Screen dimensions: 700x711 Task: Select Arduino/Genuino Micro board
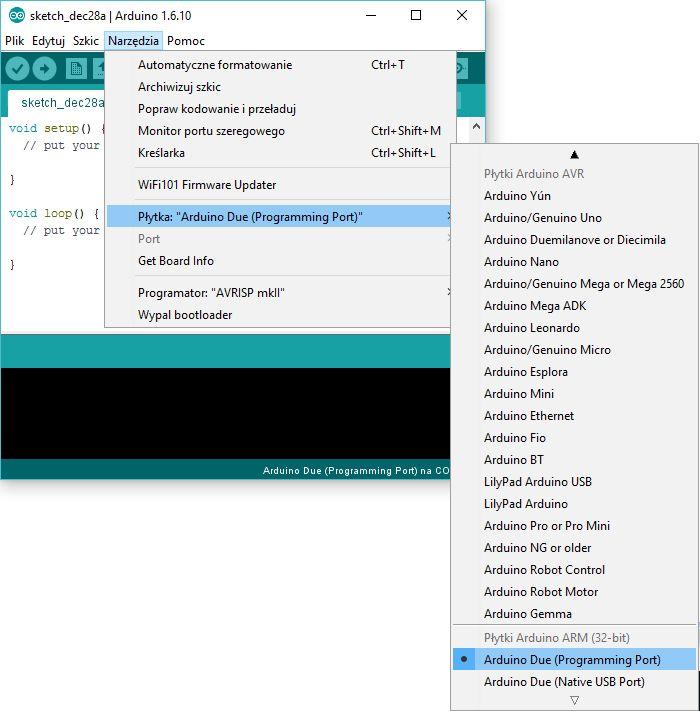(x=574, y=350)
